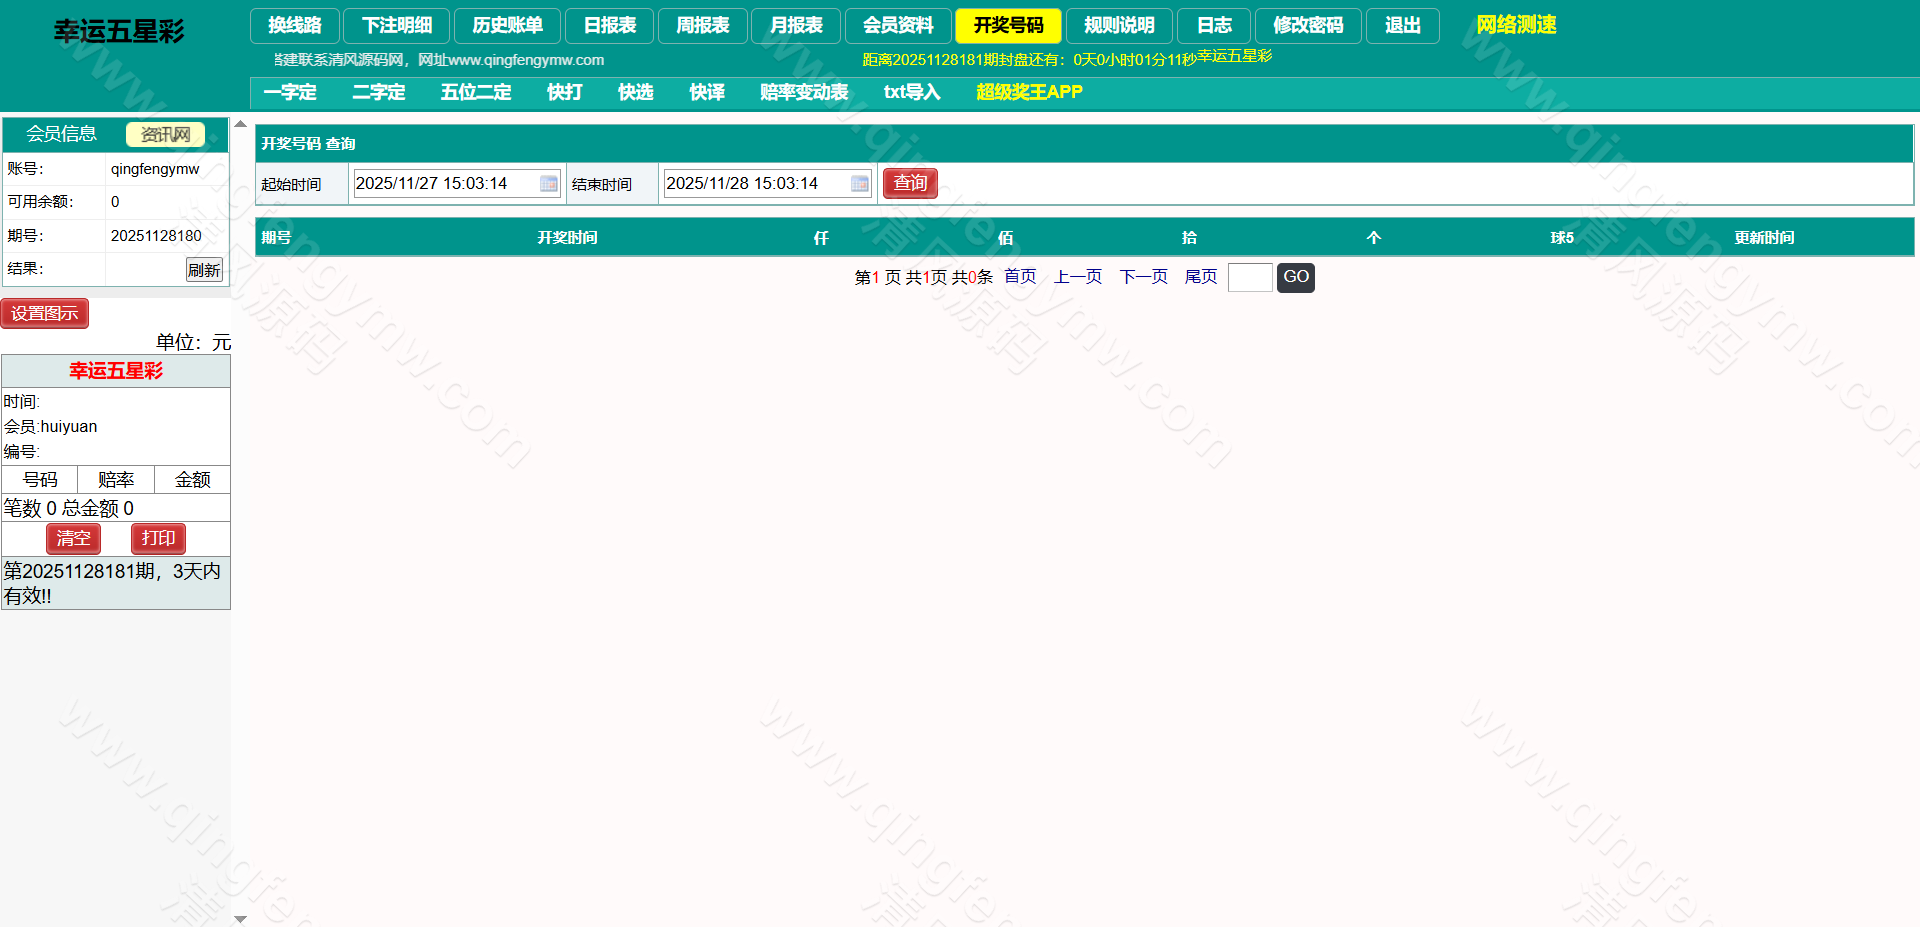Viewport: 1920px width, 927px height.
Task: Switch to 日报表 daily report
Action: 609,26
